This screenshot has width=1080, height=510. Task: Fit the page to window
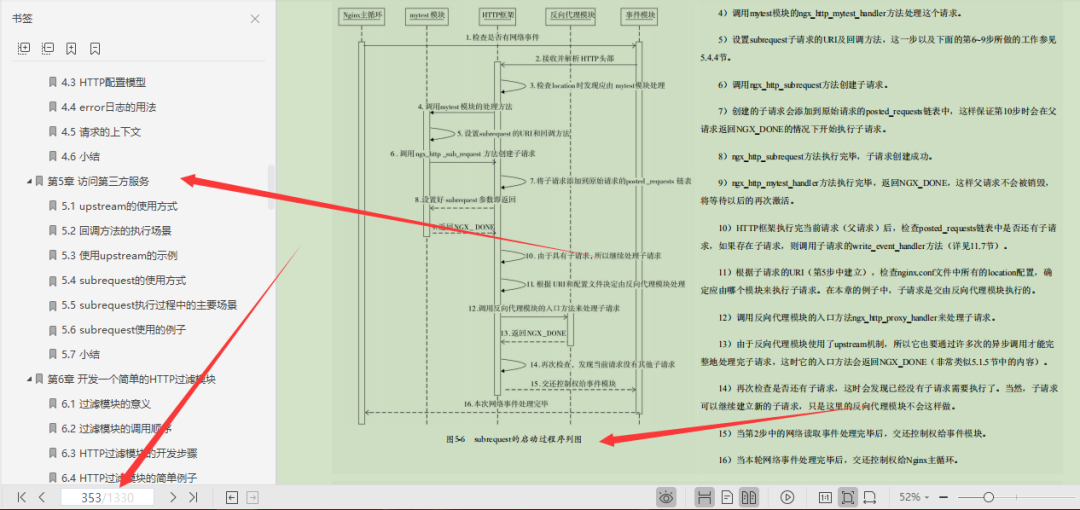848,497
